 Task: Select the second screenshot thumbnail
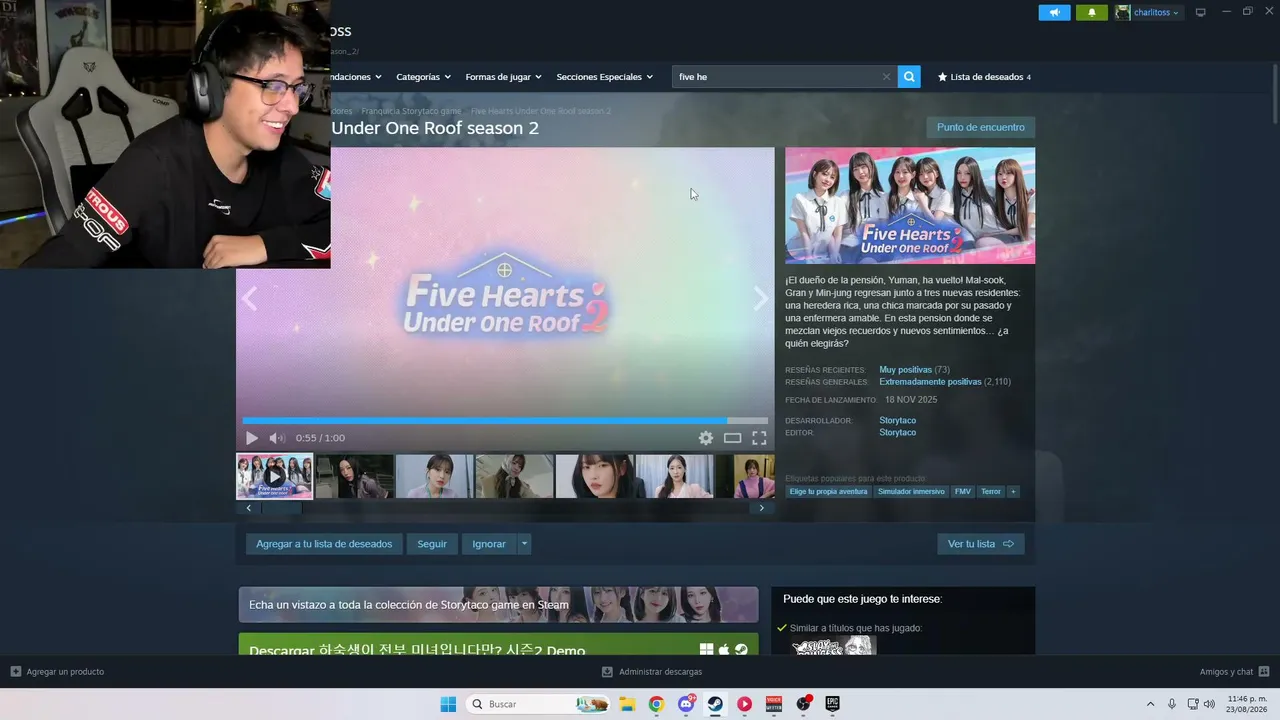[x=354, y=476]
